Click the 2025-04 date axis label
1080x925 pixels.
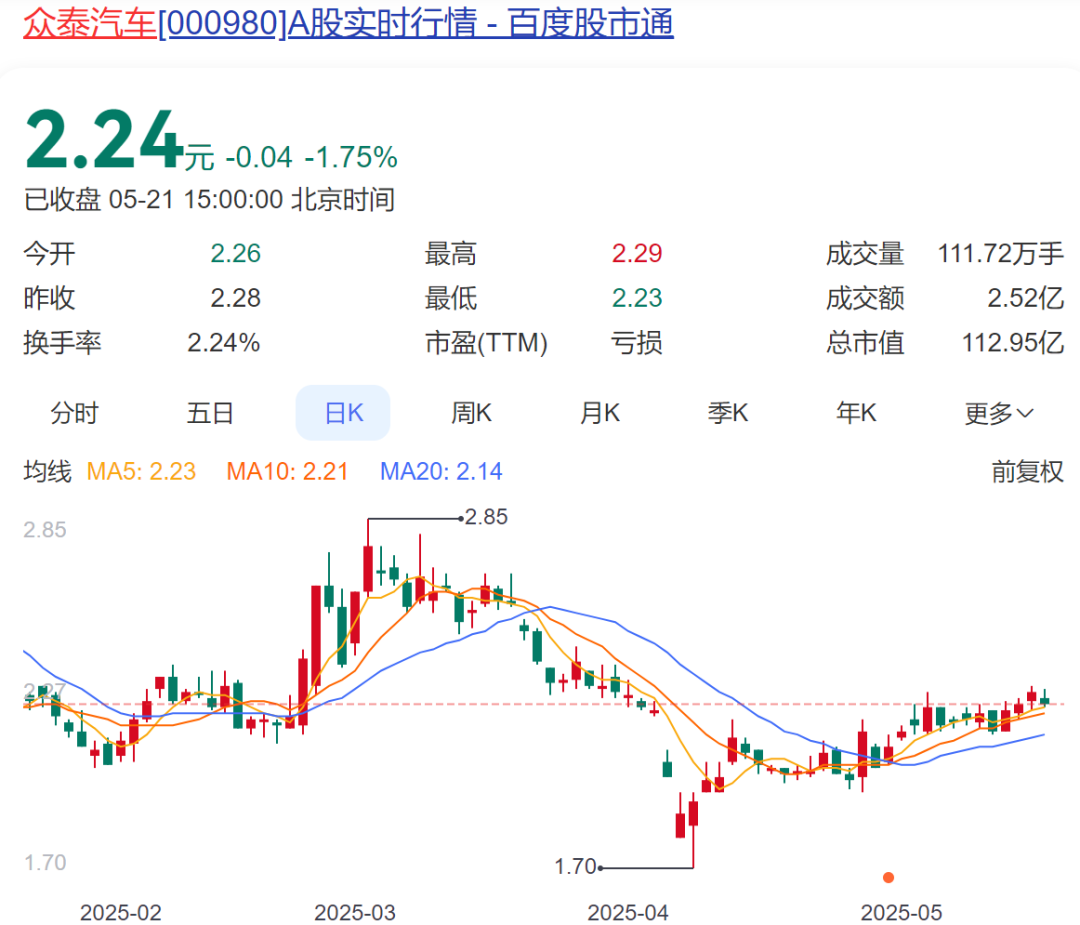(x=627, y=913)
